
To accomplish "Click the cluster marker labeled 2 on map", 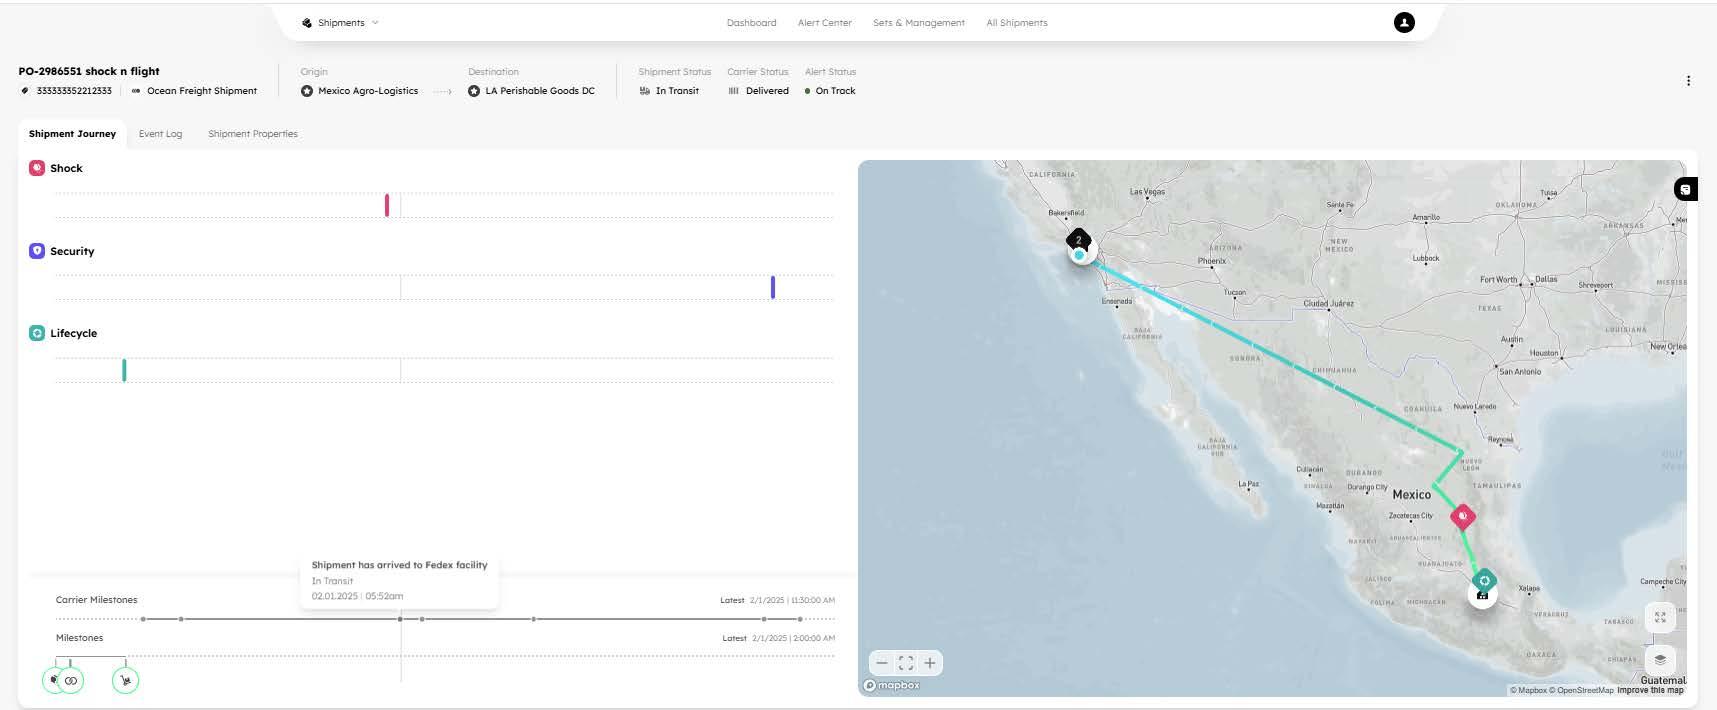I will click(1078, 240).
